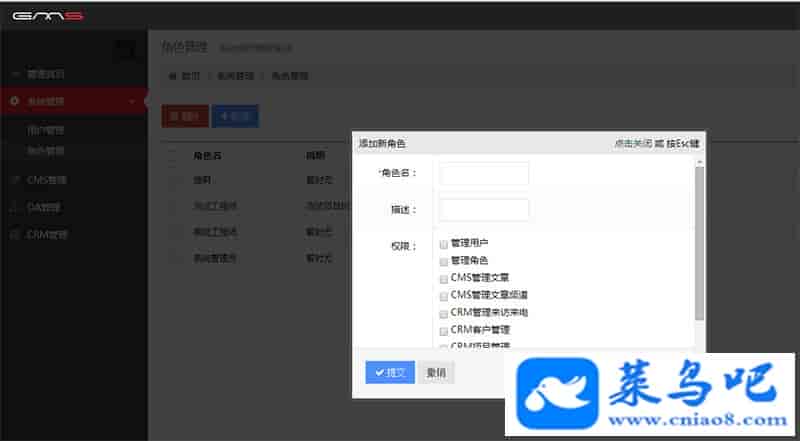800x441 pixels.
Task: Click the sidebar toggle icon above the menu
Action: click(125, 47)
